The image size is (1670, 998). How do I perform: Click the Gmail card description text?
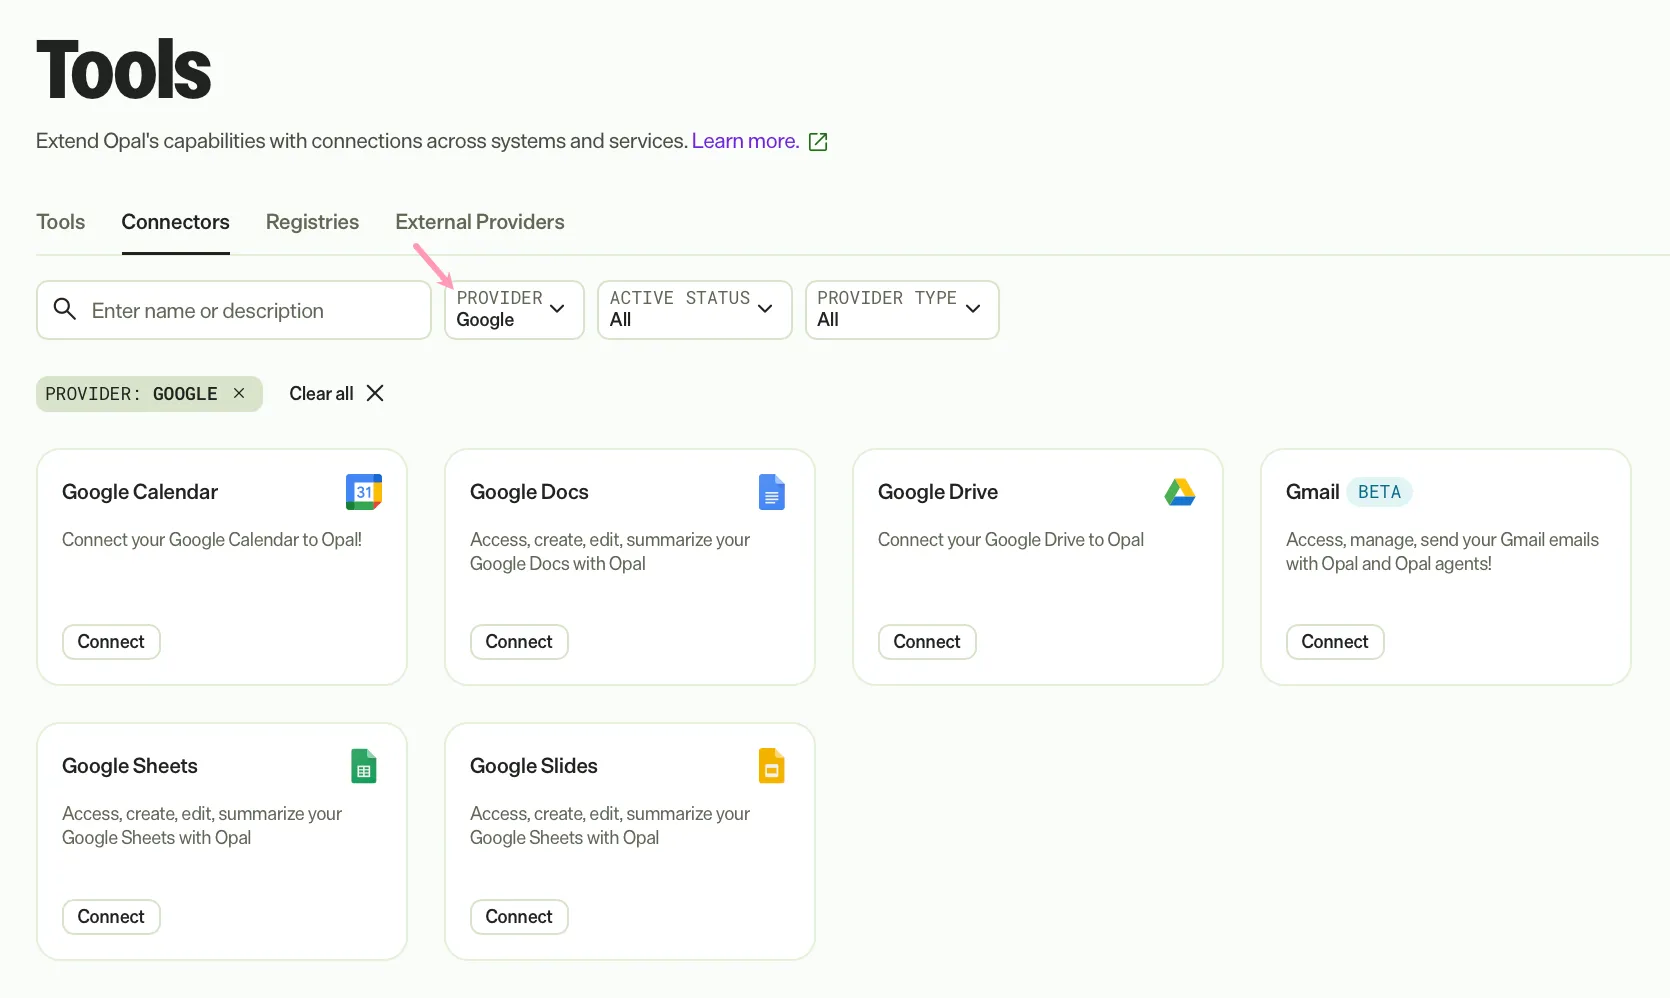click(1442, 552)
